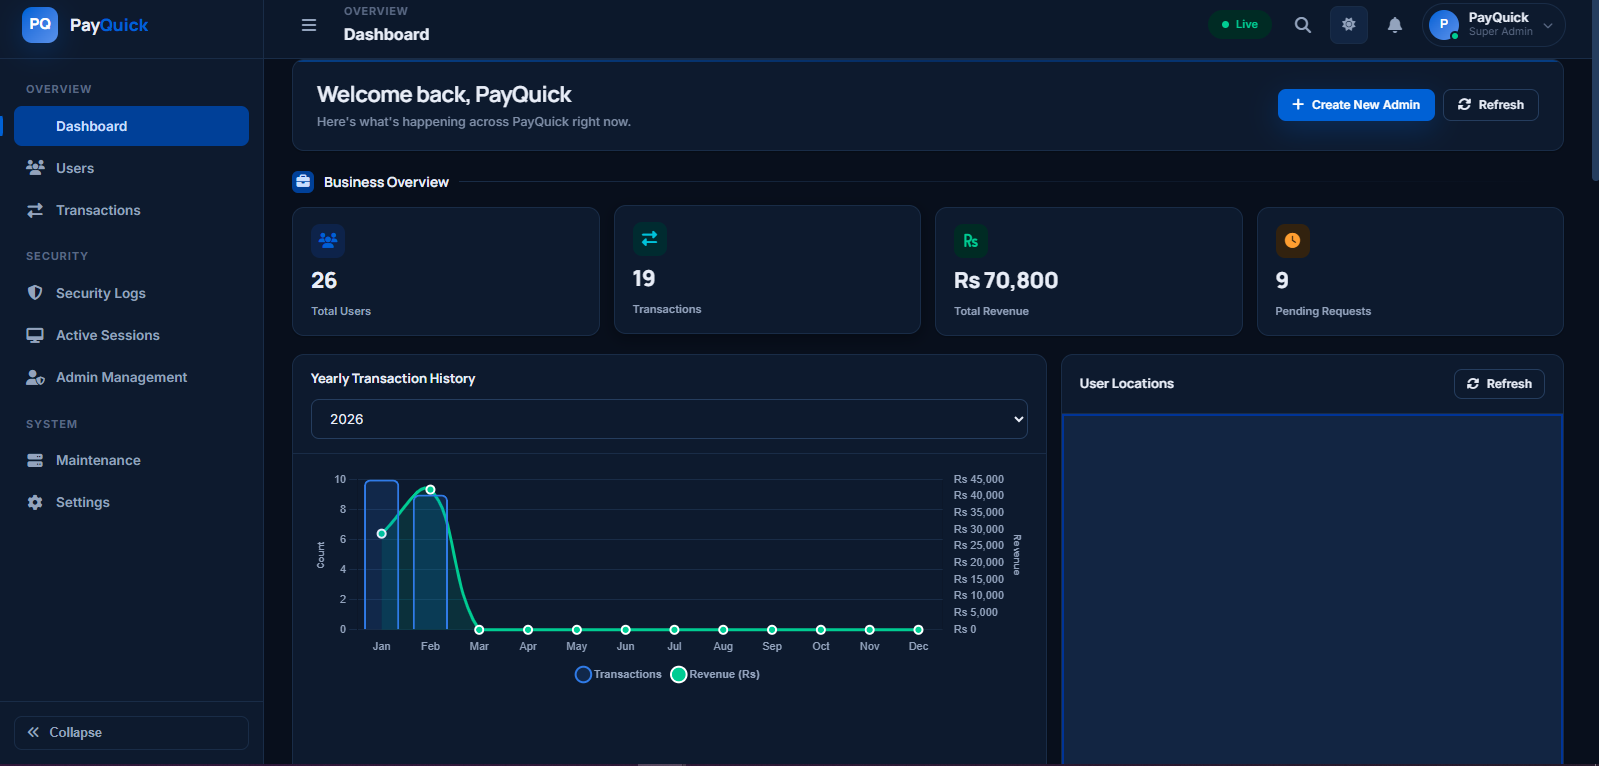The image size is (1599, 766).
Task: Collapse the sidebar with Collapse button
Action: tap(131, 733)
